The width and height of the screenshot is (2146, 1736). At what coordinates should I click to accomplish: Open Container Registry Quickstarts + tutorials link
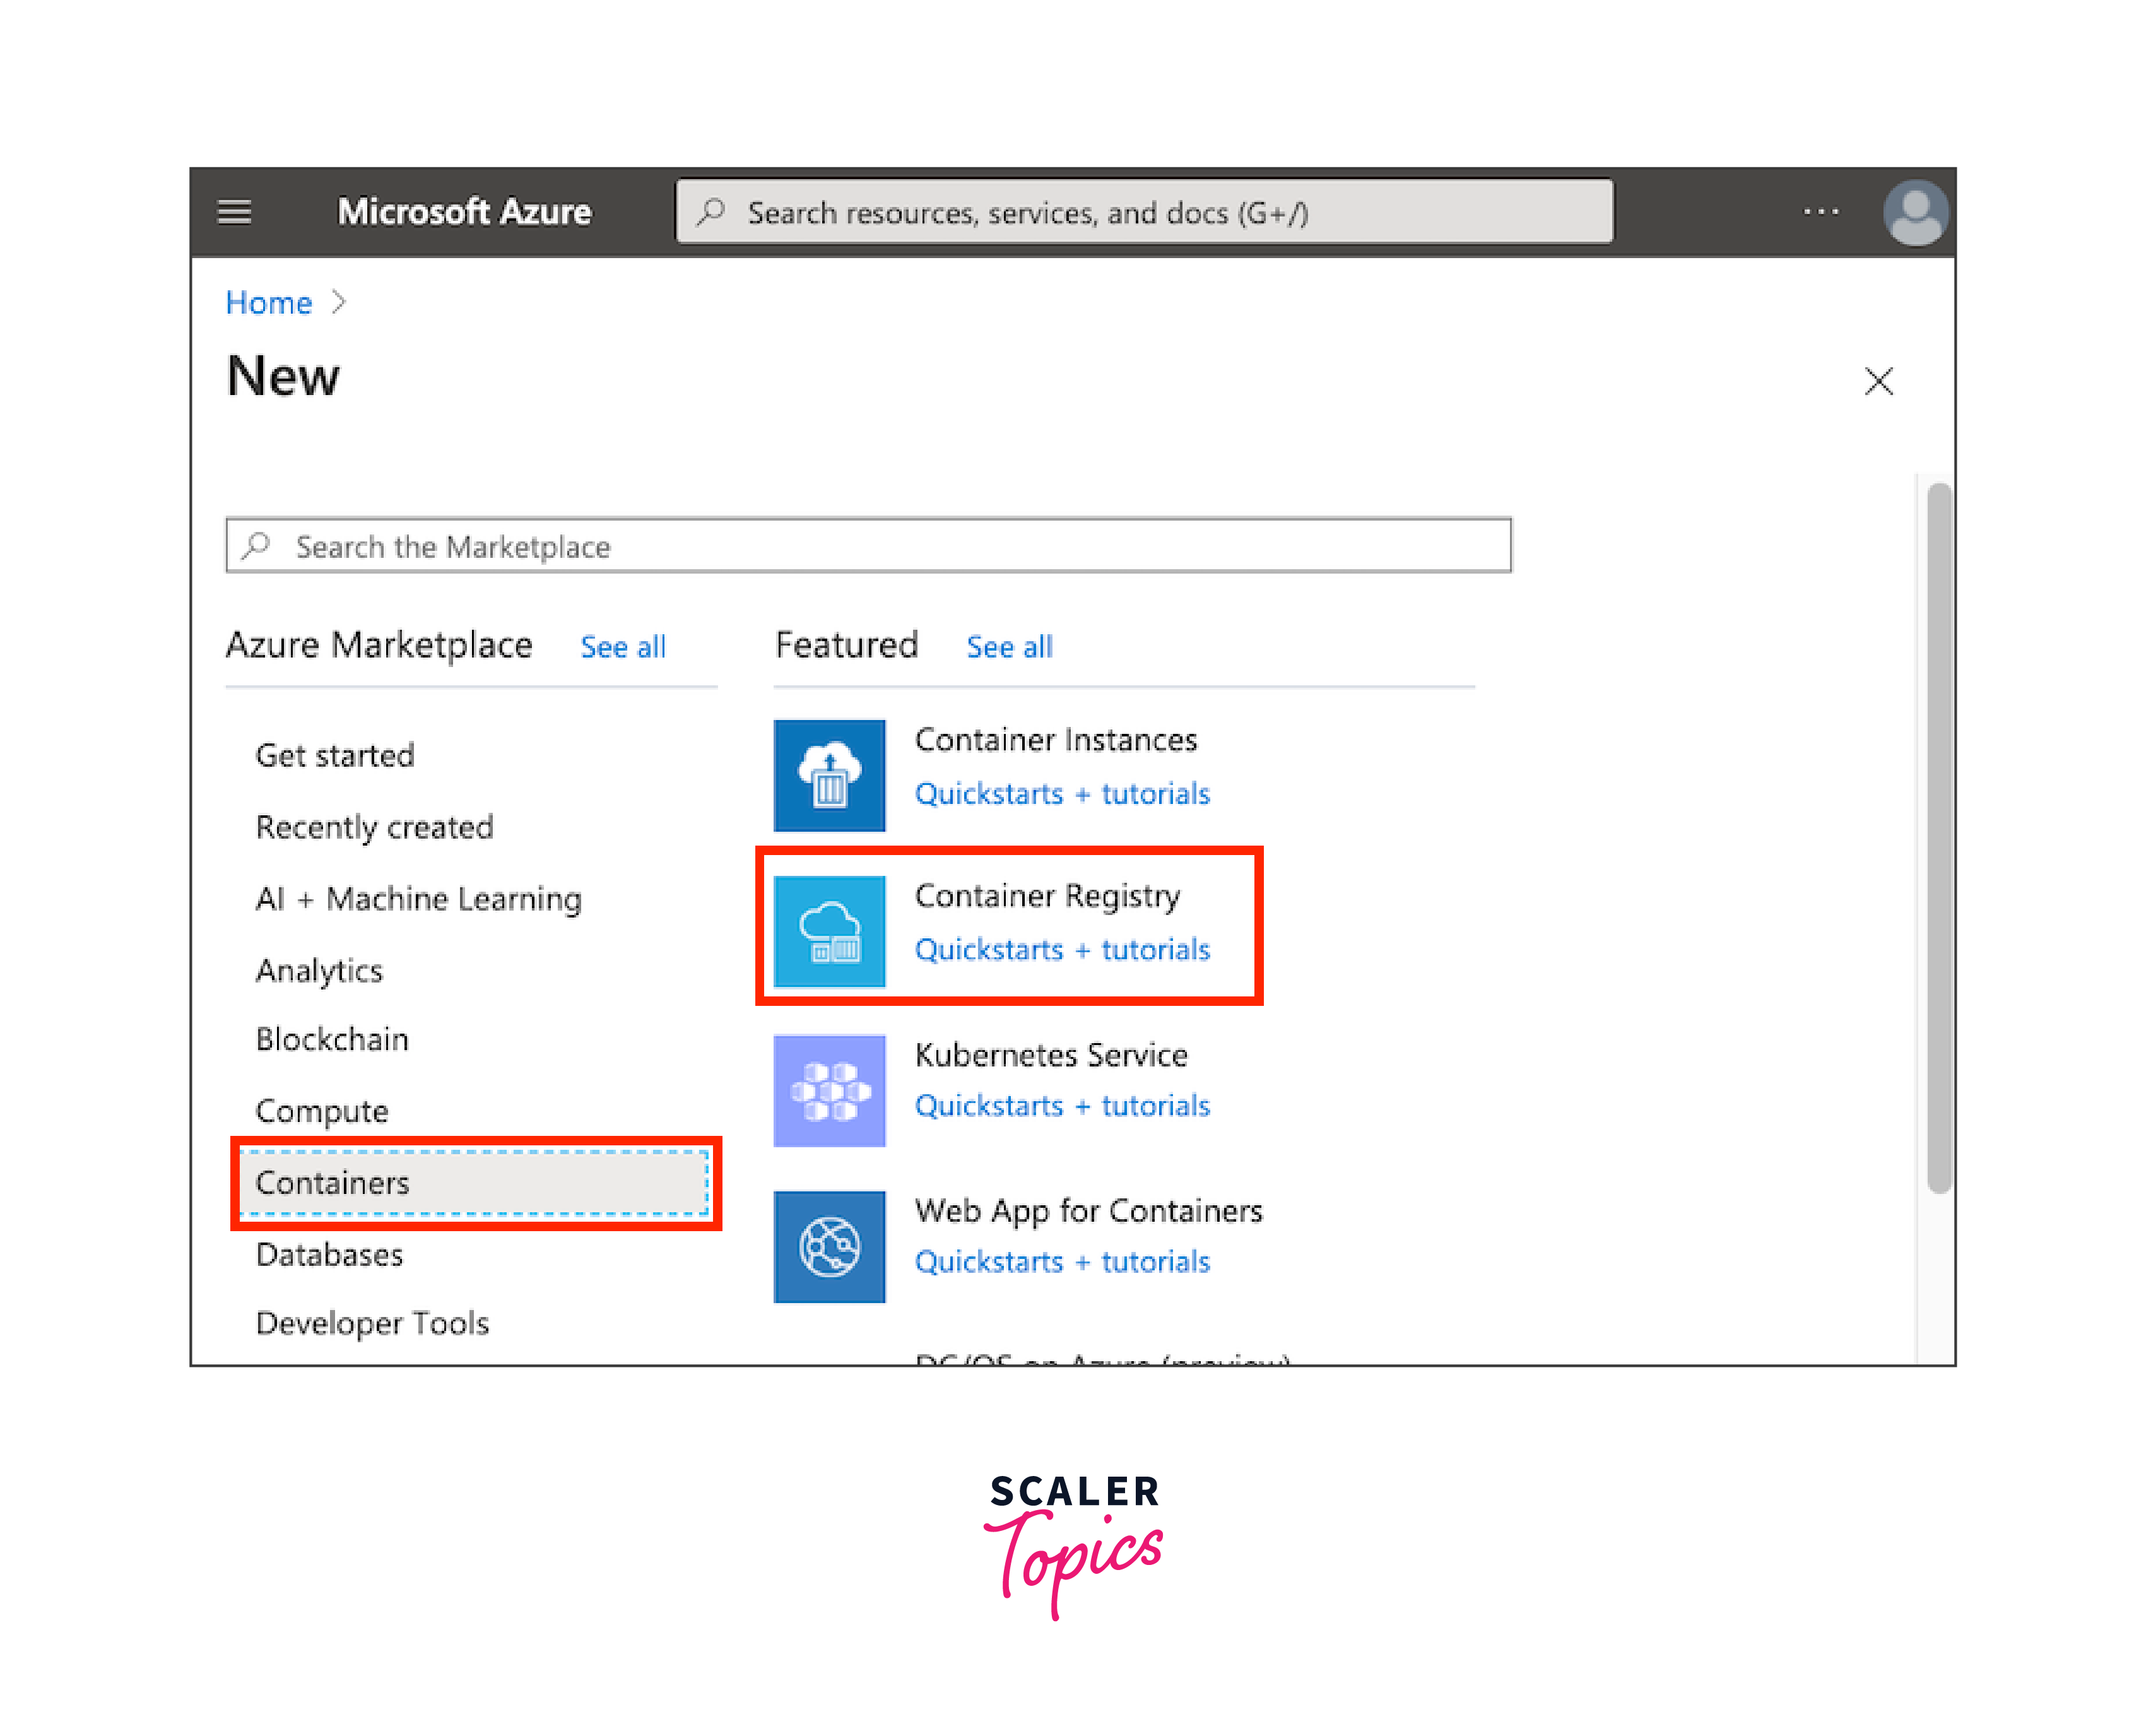(1062, 950)
